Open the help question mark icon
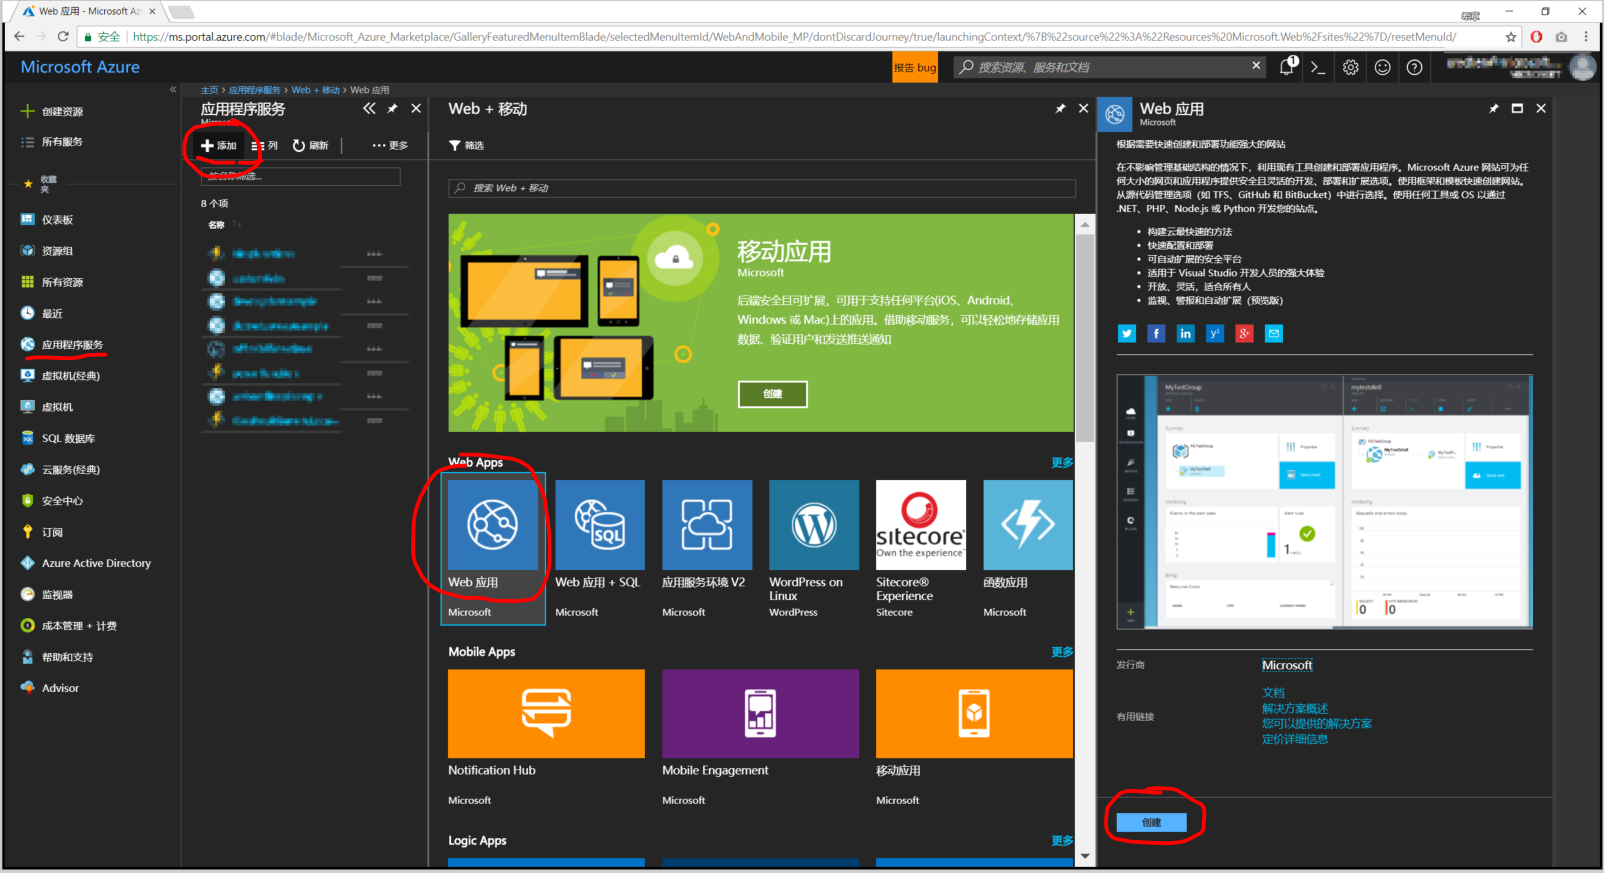 tap(1414, 67)
